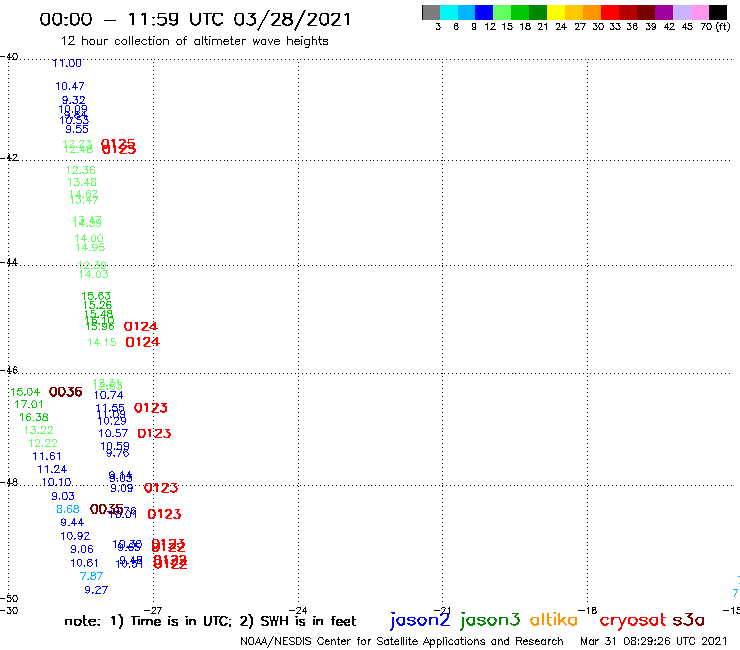Click the longitude axis label -24
The image size is (740, 650).
pos(298,610)
